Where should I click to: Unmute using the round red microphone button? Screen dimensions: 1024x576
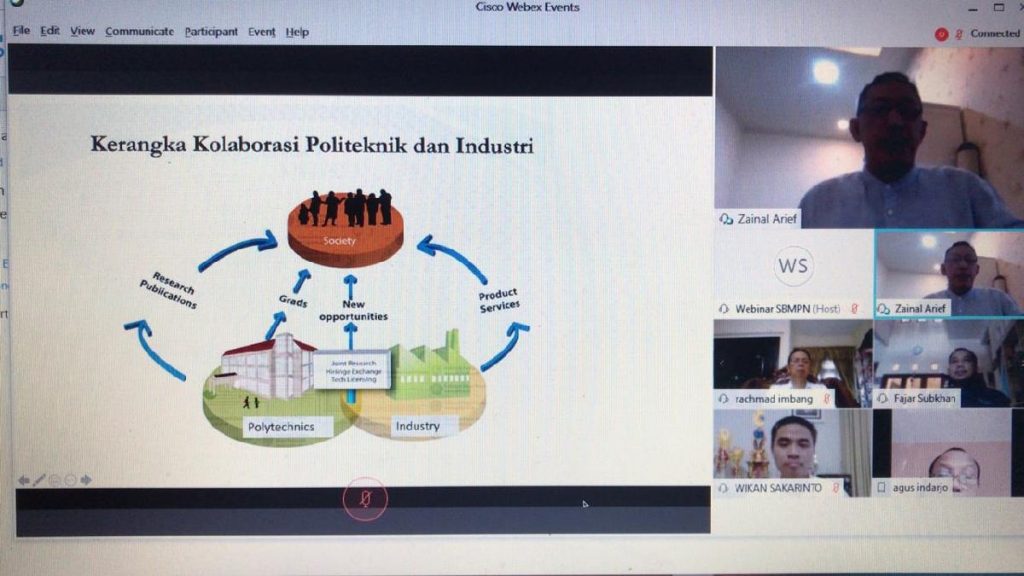365,500
